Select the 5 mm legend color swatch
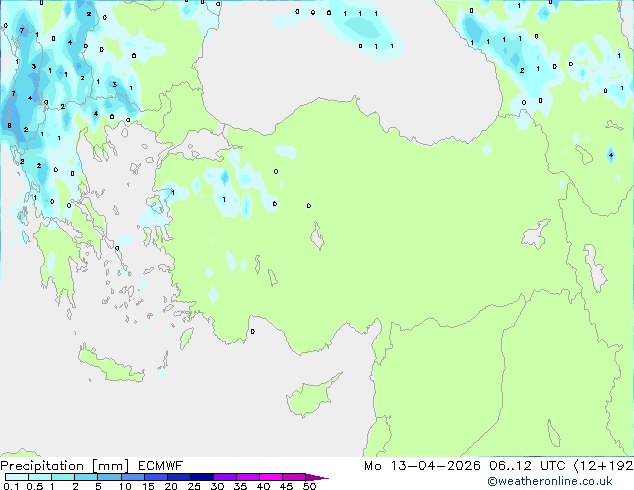Screen dimensions: 634x490 coord(109,477)
